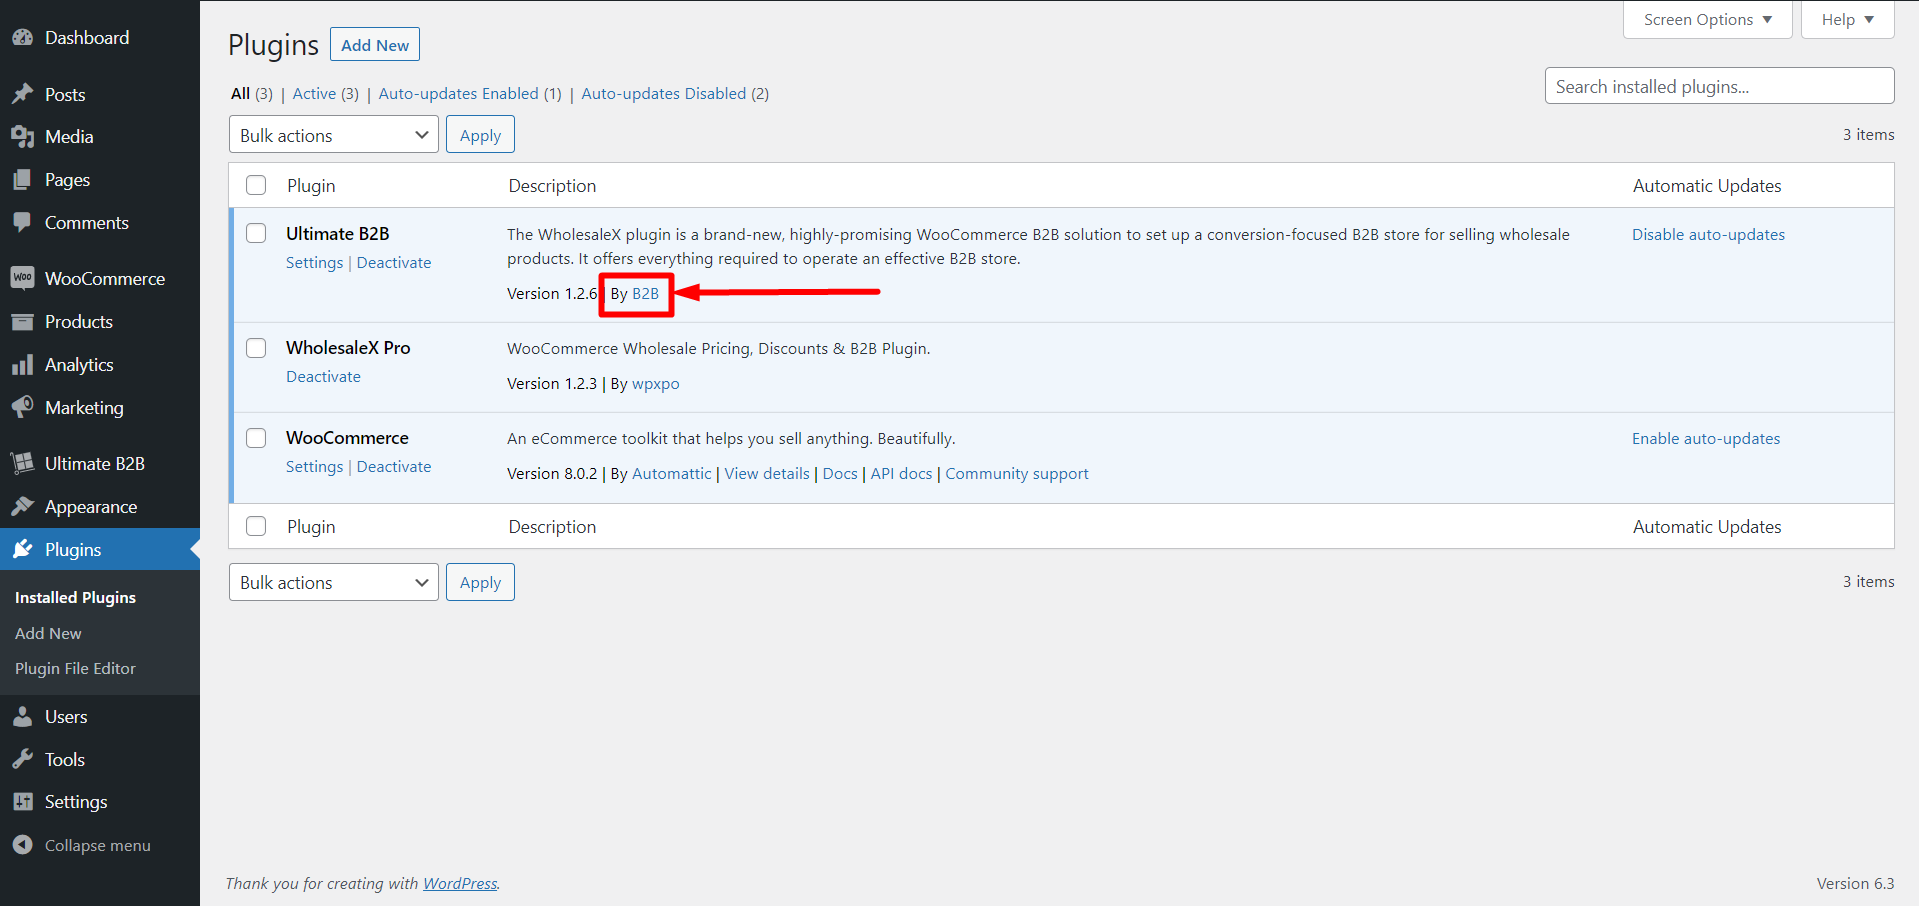Screen dimensions: 1919x906
Task: Click the Users person icon
Action: tap(22, 717)
